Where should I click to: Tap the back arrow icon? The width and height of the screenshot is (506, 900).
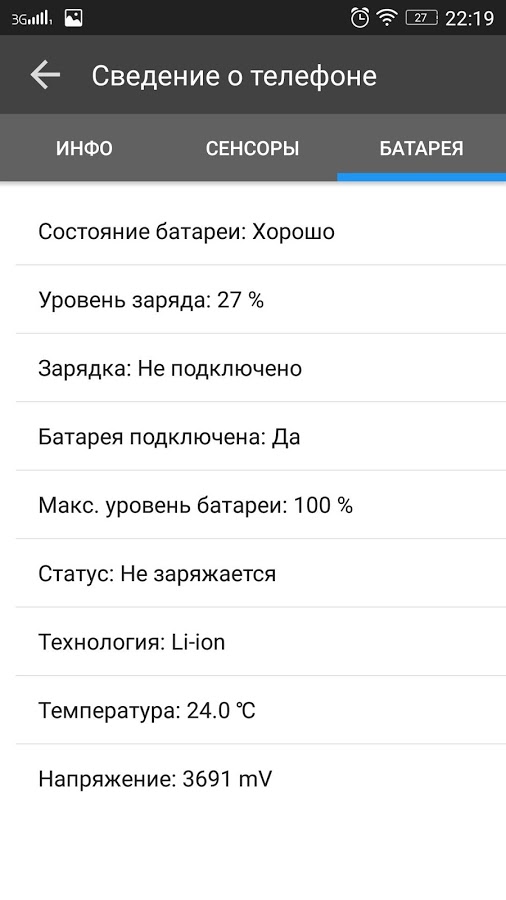tap(45, 75)
